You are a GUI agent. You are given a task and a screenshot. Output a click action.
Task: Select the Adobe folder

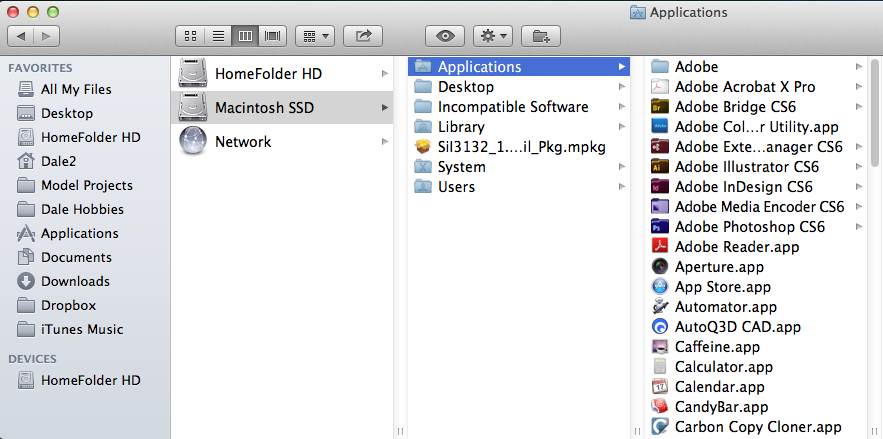coord(757,66)
